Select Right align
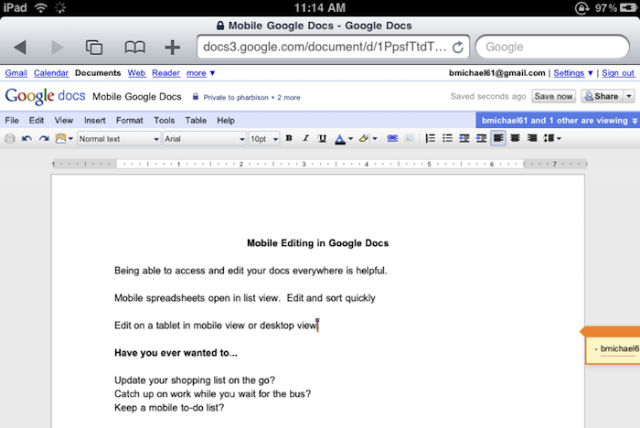 click(532, 139)
